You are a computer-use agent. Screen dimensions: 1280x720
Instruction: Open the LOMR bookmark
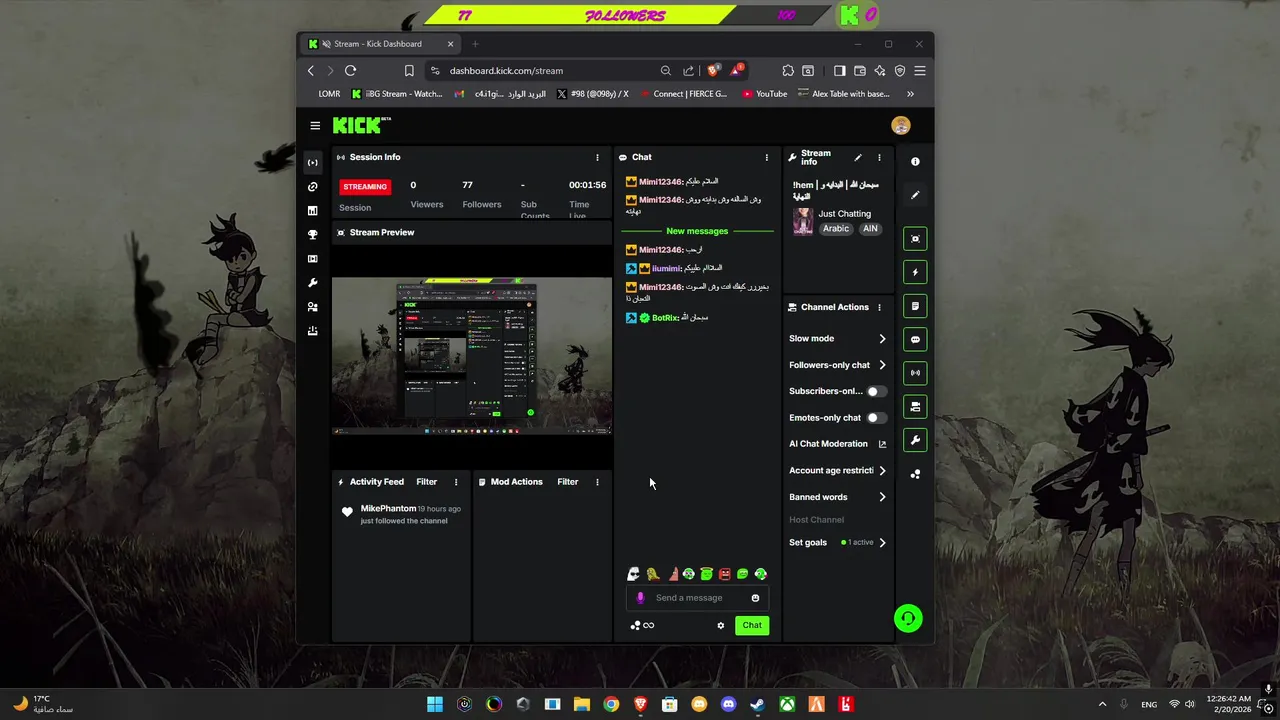(329, 94)
